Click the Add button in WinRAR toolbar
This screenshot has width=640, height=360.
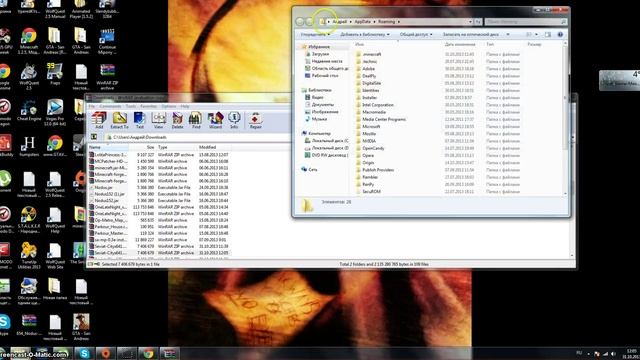pos(98,120)
